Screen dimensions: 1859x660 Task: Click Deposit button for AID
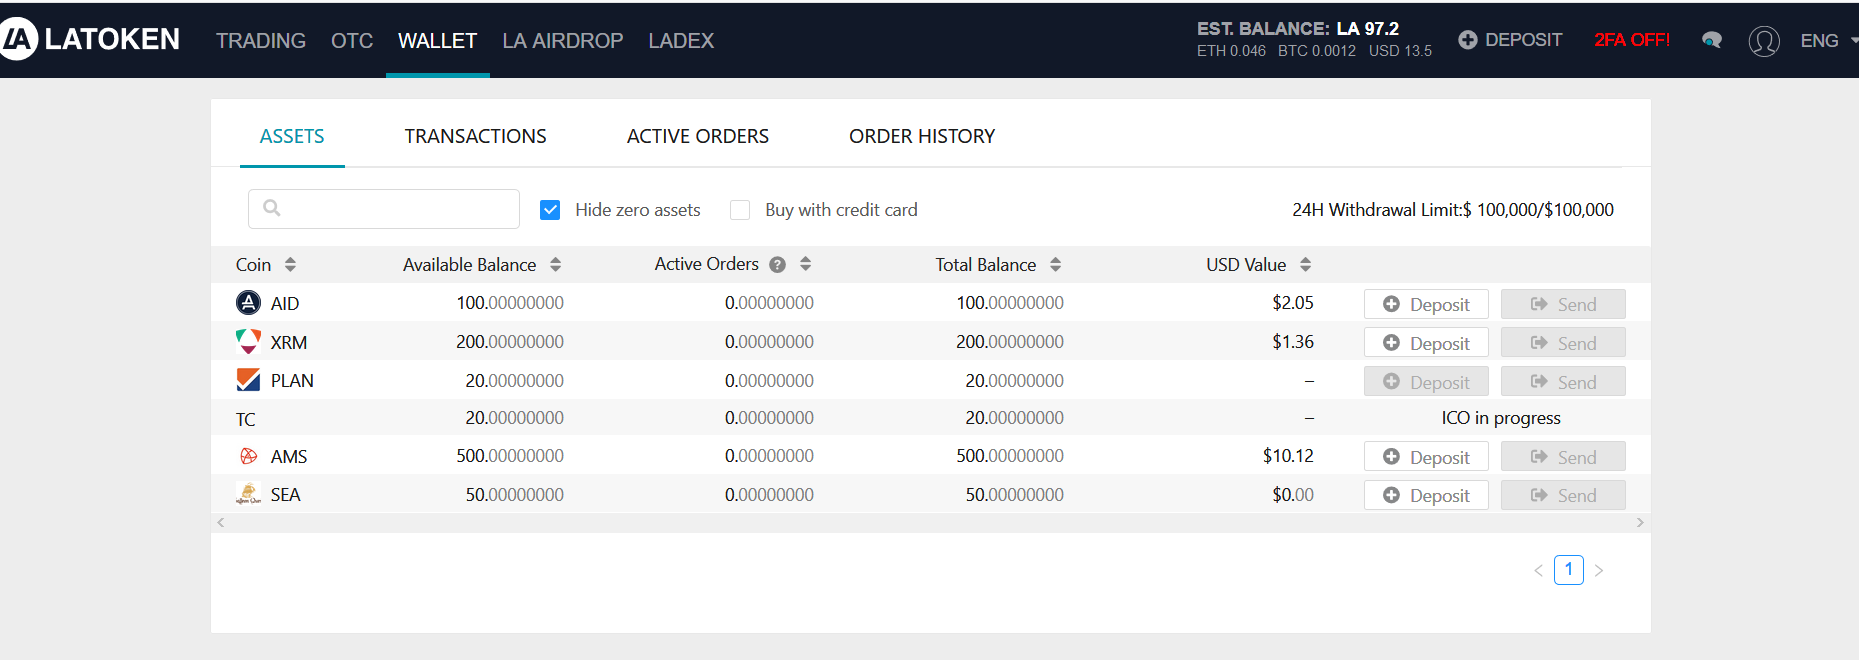[1426, 304]
